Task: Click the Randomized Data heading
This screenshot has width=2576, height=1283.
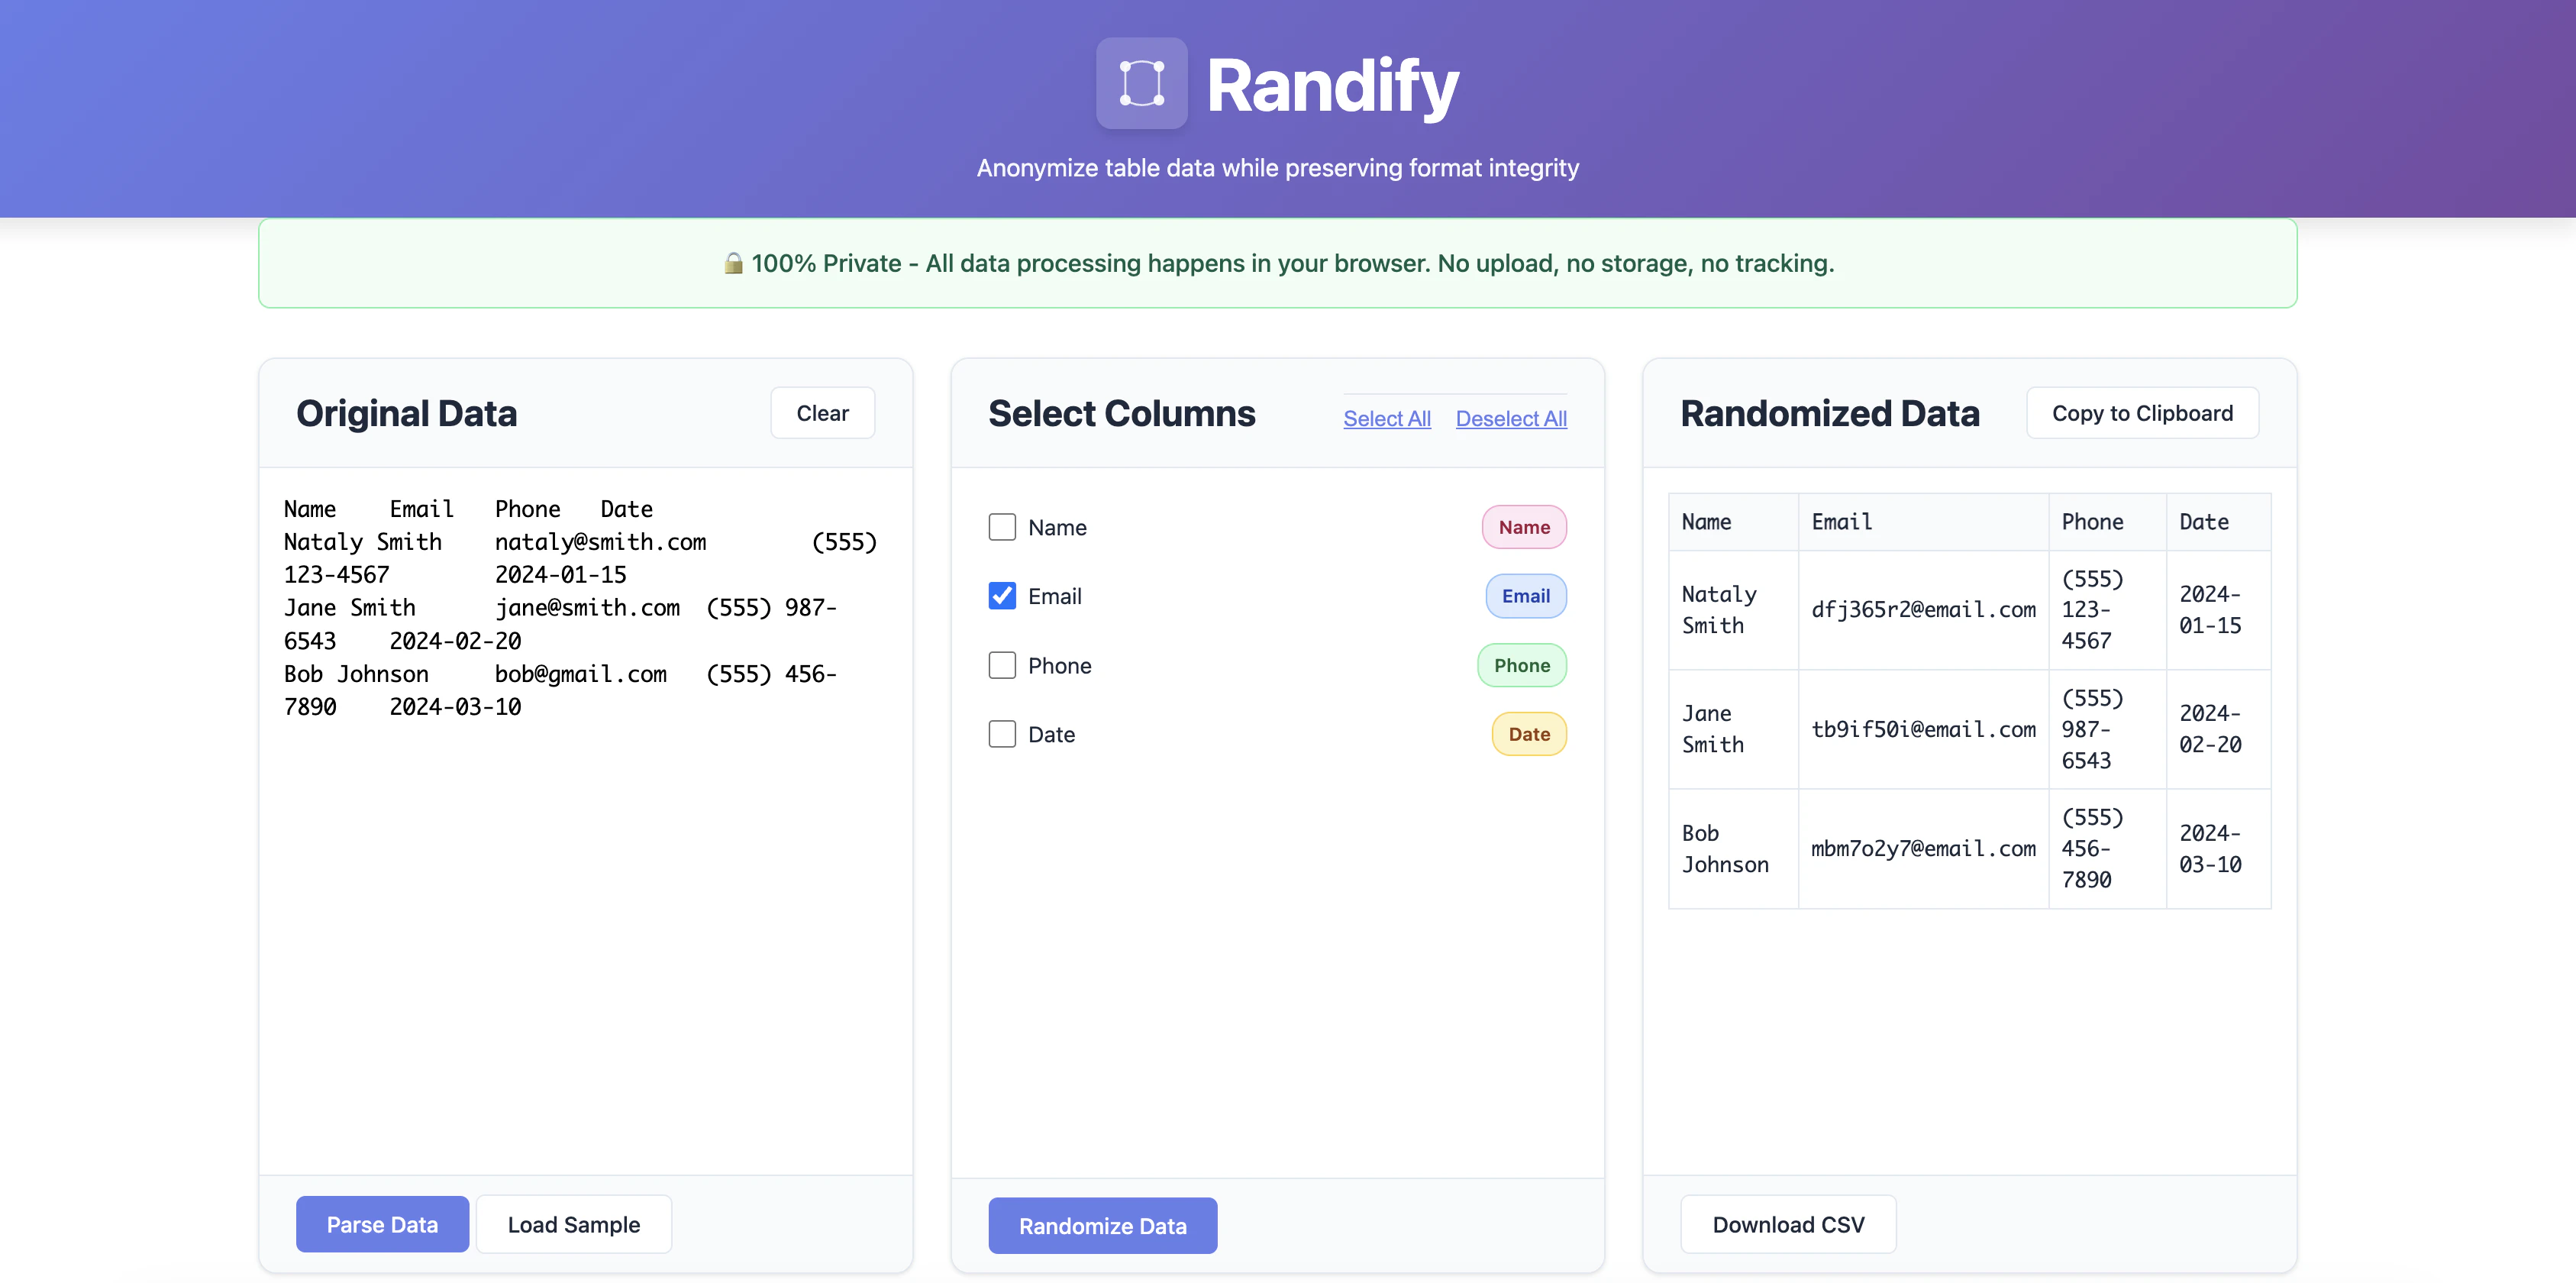Action: [x=1829, y=413]
